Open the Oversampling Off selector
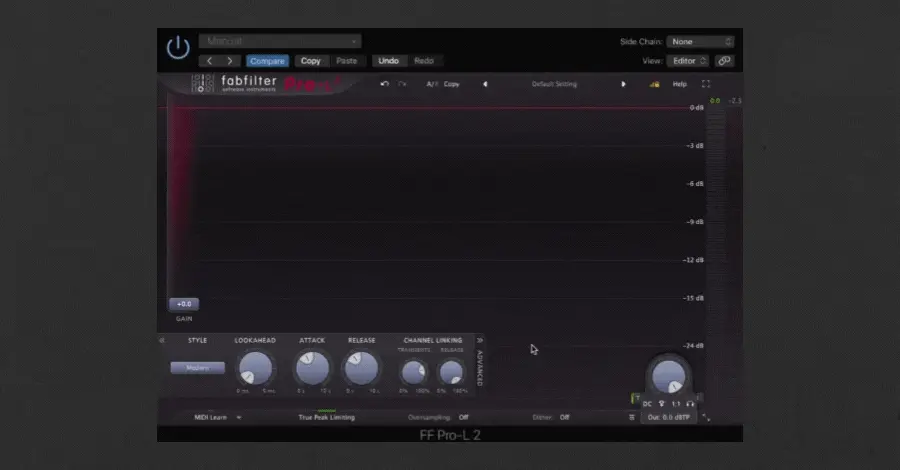 point(439,418)
